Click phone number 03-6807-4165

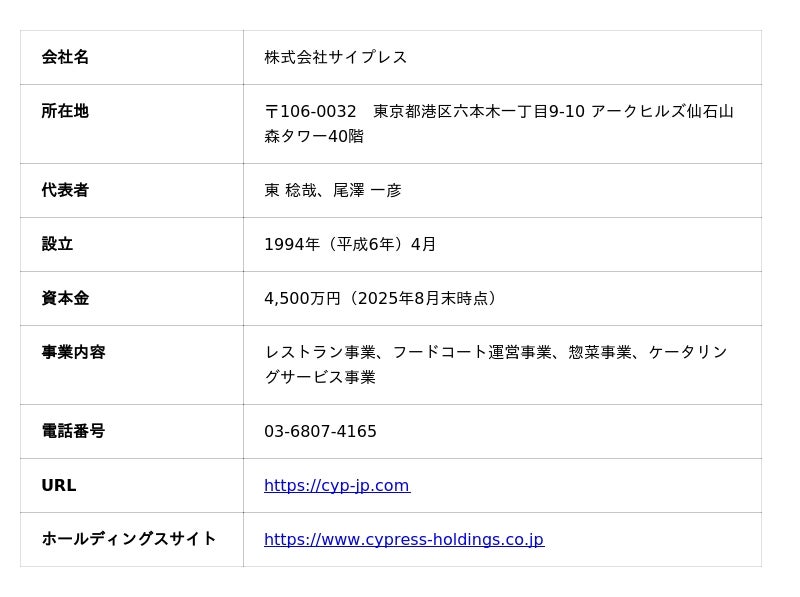point(320,431)
